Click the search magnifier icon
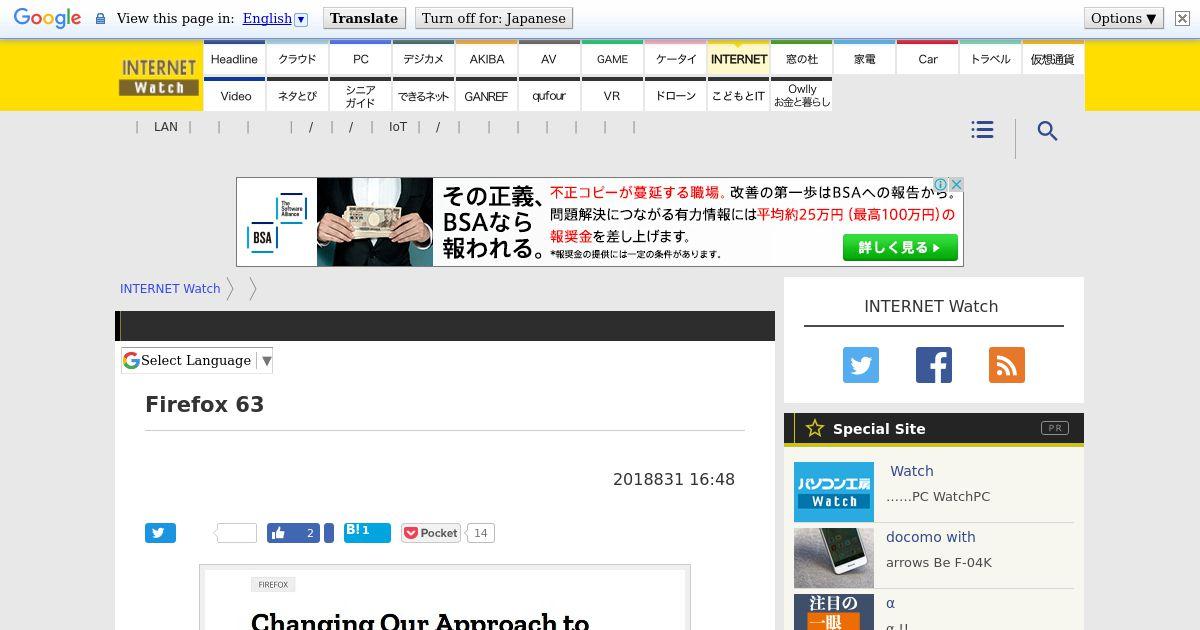This screenshot has width=1200, height=630. point(1047,131)
